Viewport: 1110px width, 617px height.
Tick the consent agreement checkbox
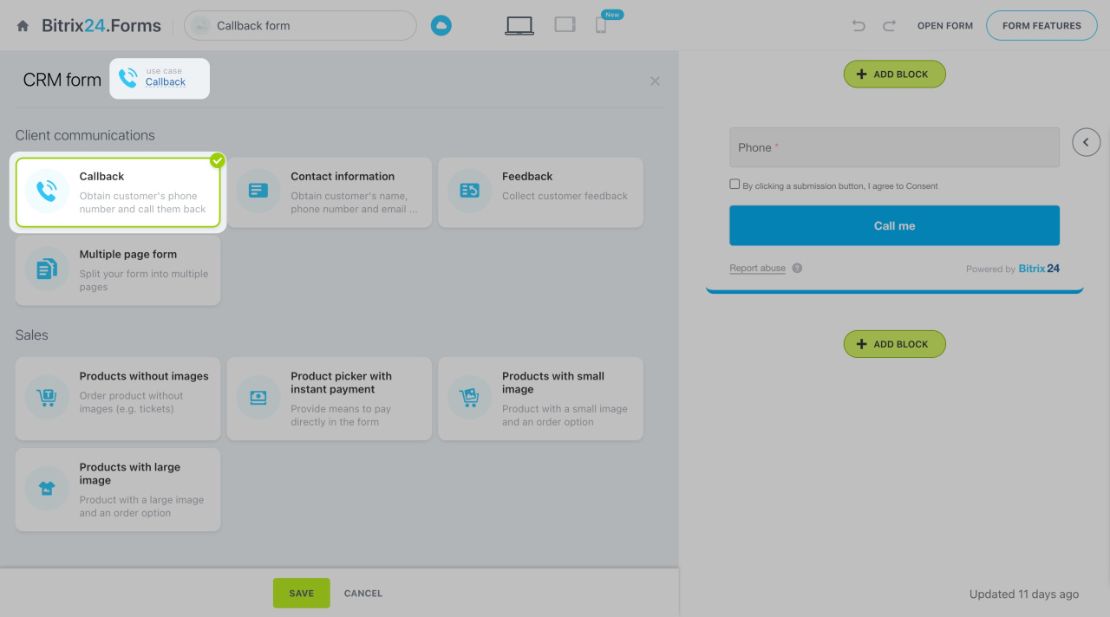pyautogui.click(x=735, y=184)
